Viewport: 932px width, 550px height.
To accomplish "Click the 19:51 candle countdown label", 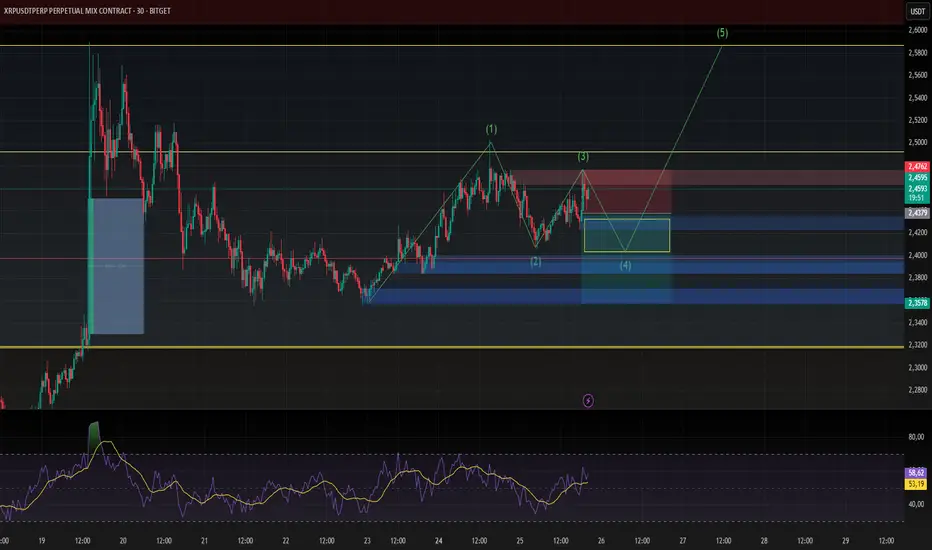I will click(916, 198).
